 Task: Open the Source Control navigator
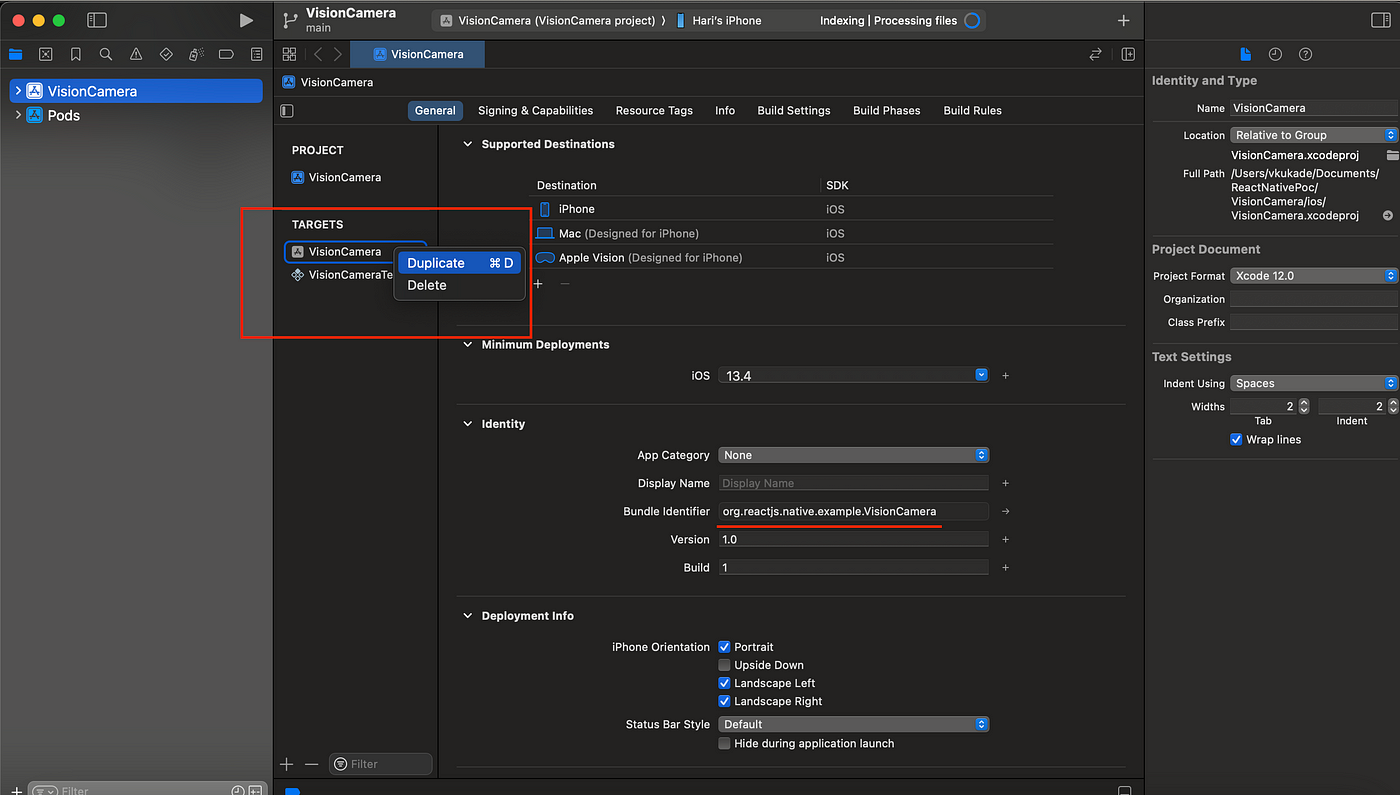click(45, 54)
